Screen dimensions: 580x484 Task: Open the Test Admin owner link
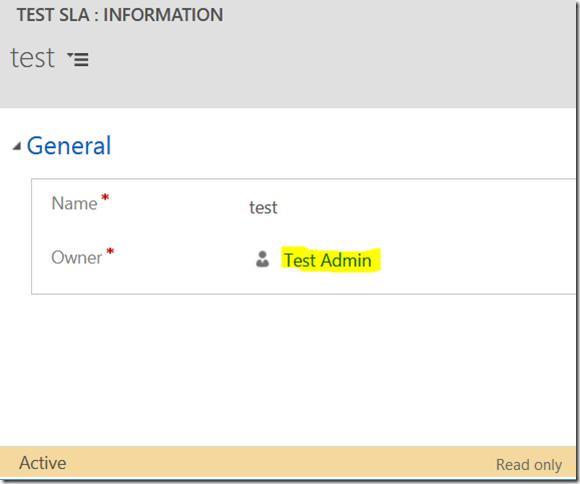[x=328, y=260]
